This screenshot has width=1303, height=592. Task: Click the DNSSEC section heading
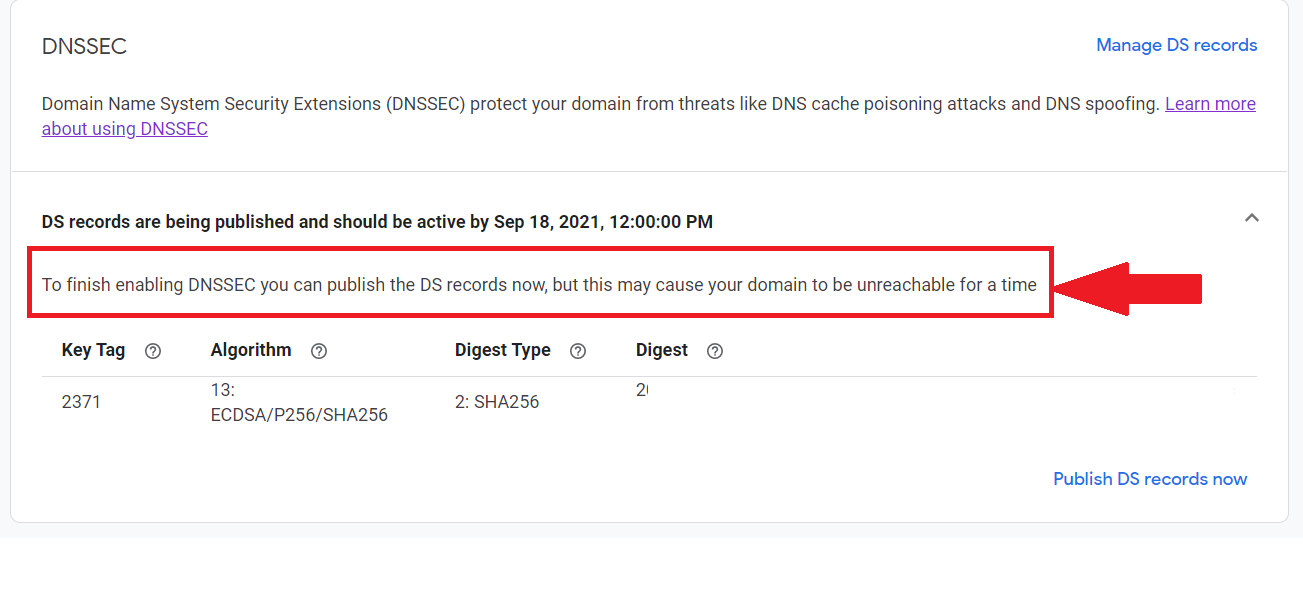click(84, 46)
